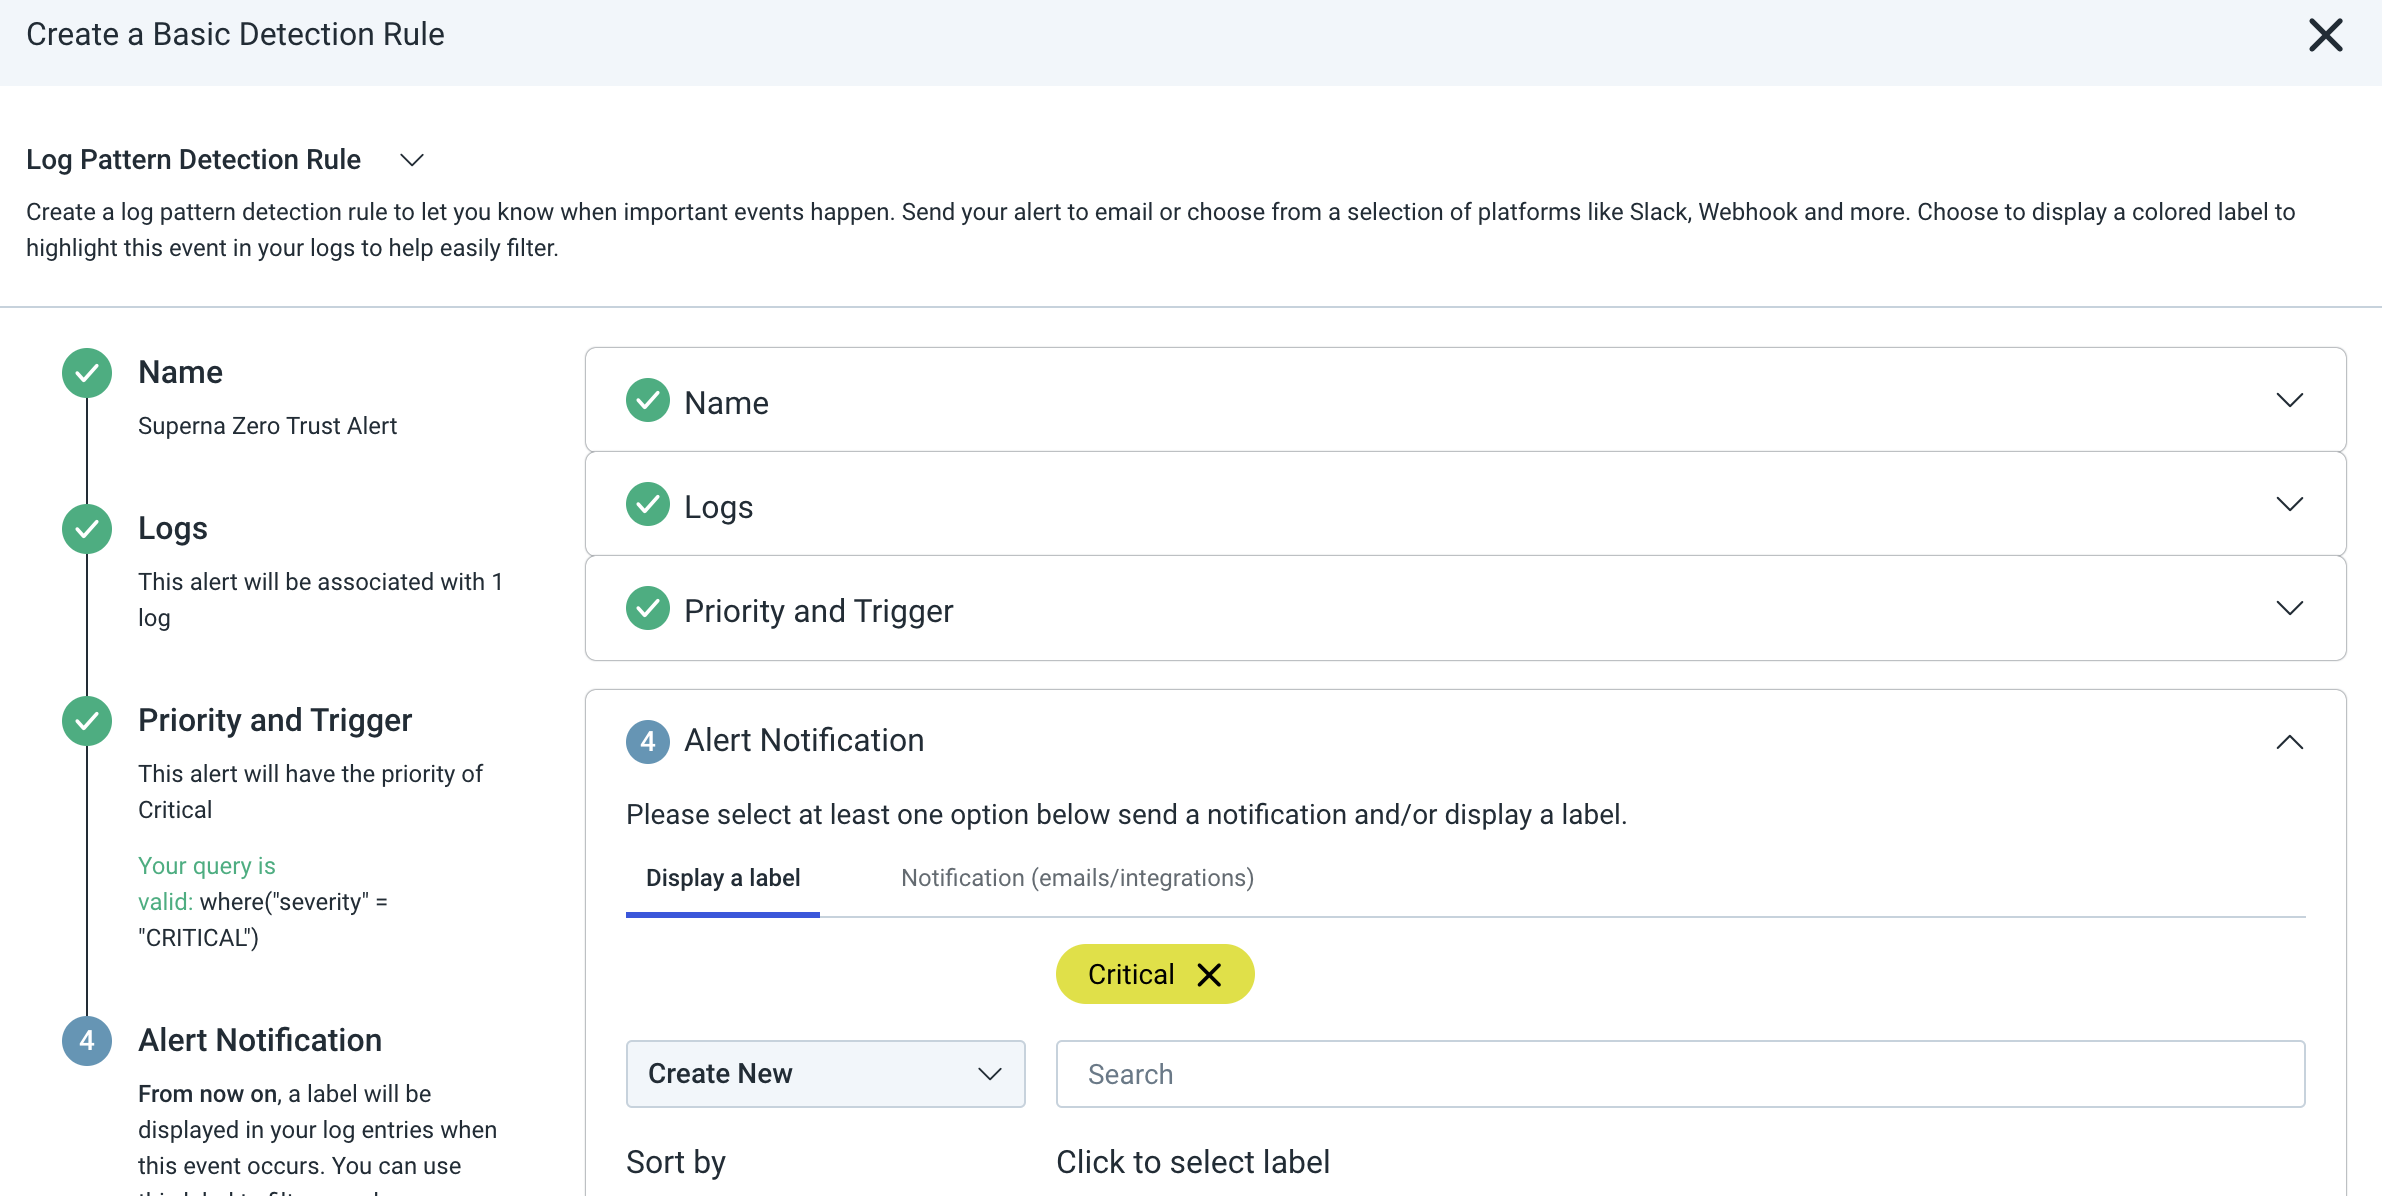Click the Logs step check icon in sidebar
The height and width of the screenshot is (1196, 2382).
click(86, 529)
